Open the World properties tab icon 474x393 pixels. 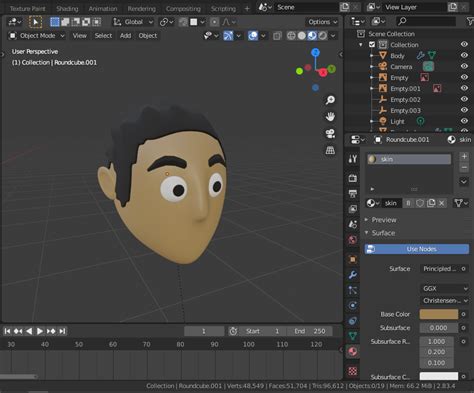(x=353, y=240)
